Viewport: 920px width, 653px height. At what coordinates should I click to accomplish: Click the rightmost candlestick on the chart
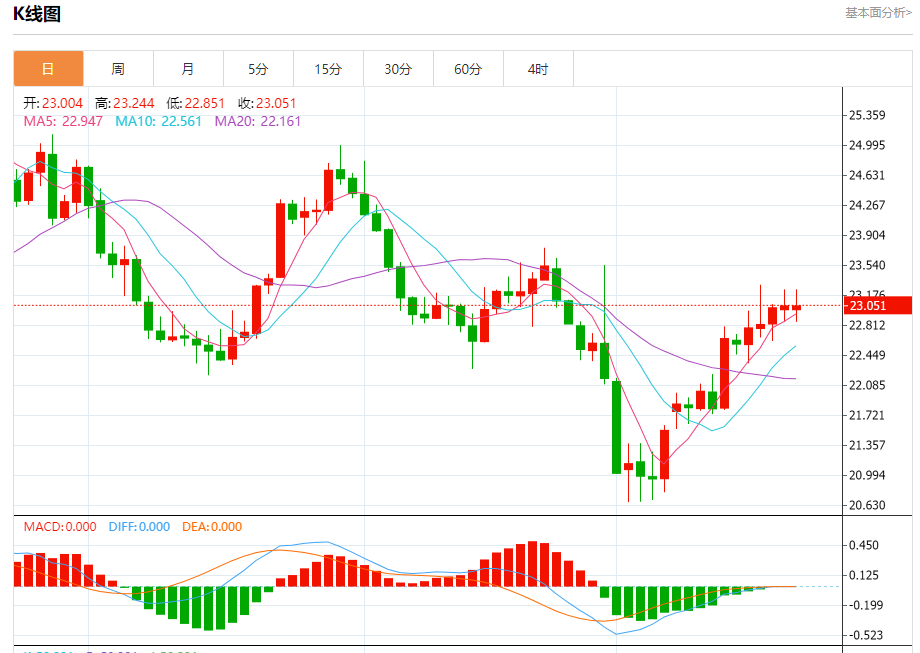pos(797,307)
